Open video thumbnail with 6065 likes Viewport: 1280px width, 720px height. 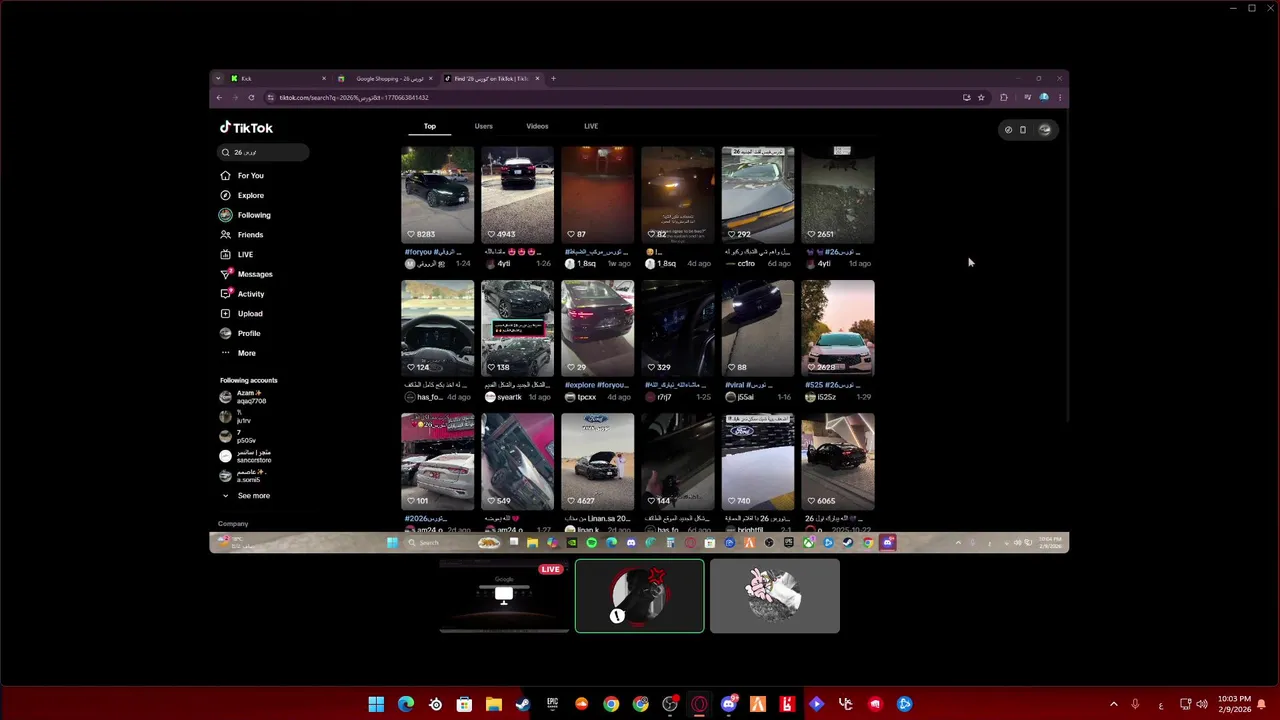[838, 461]
